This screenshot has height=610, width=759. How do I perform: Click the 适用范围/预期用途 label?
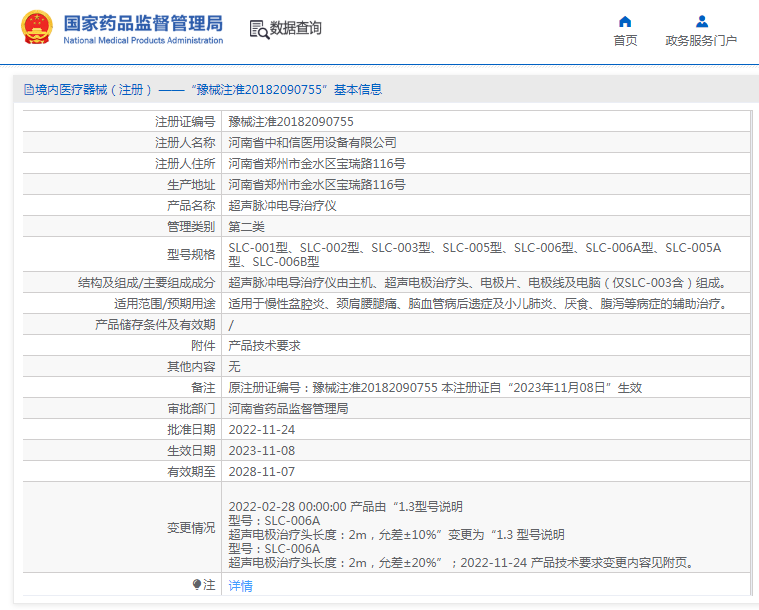pyautogui.click(x=165, y=304)
